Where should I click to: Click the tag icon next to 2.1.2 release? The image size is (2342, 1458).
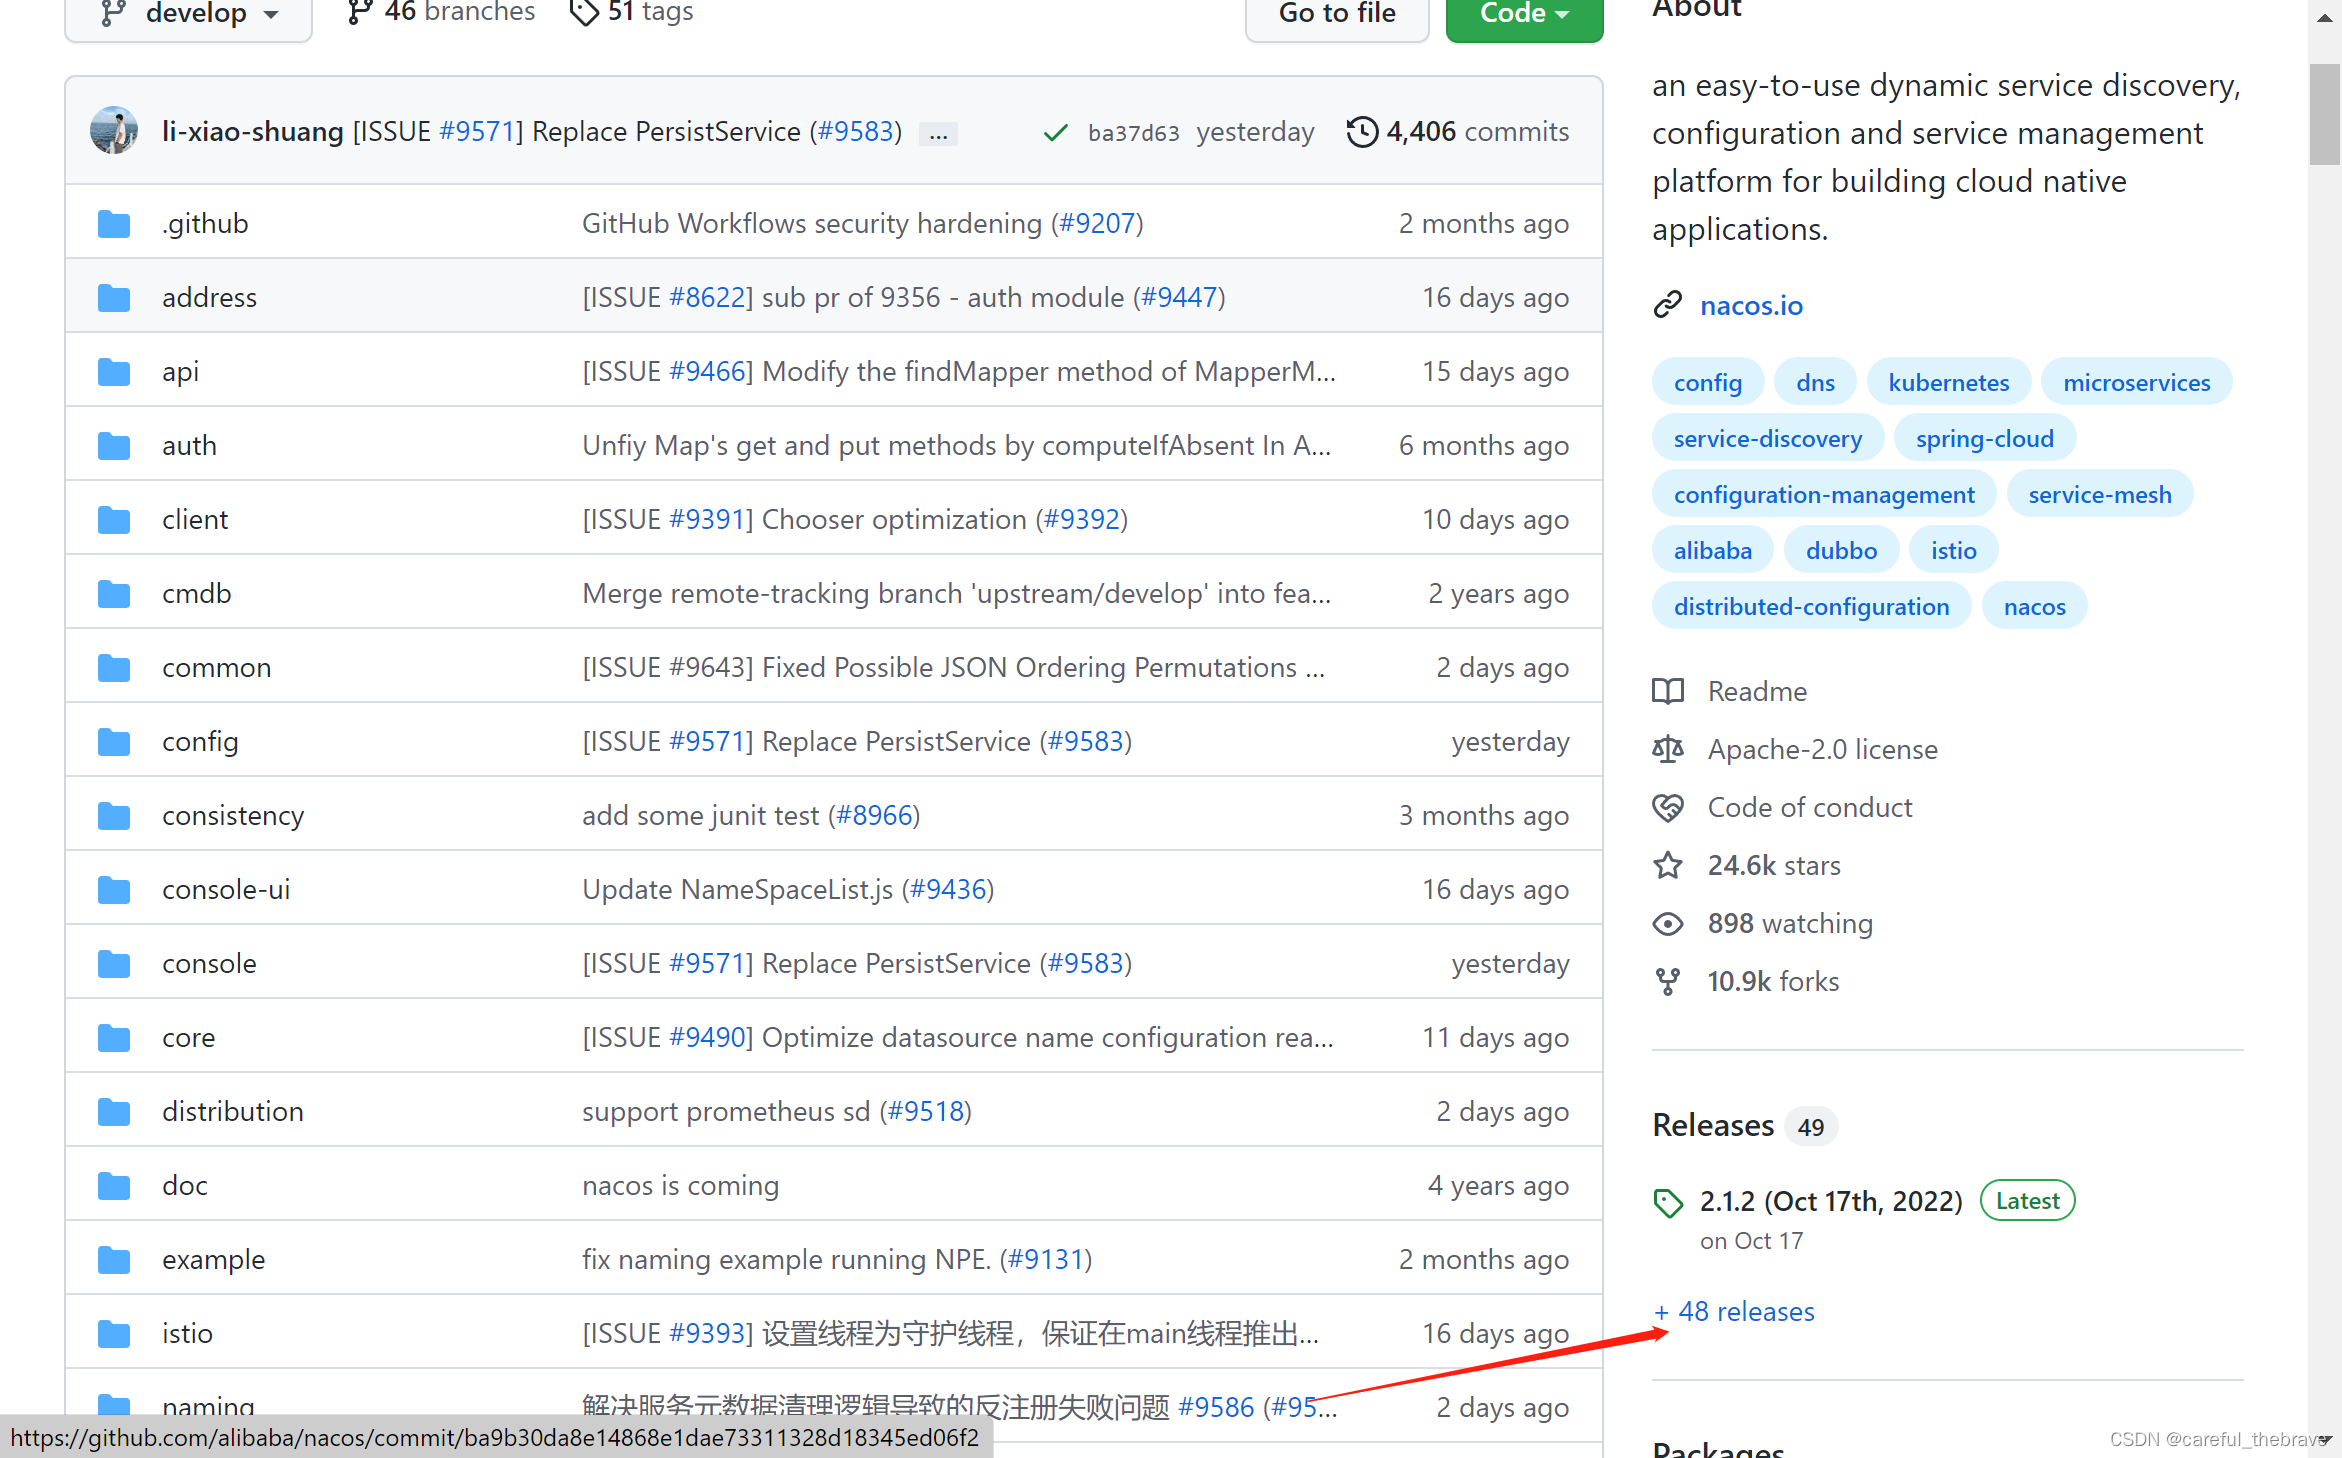1667,1202
